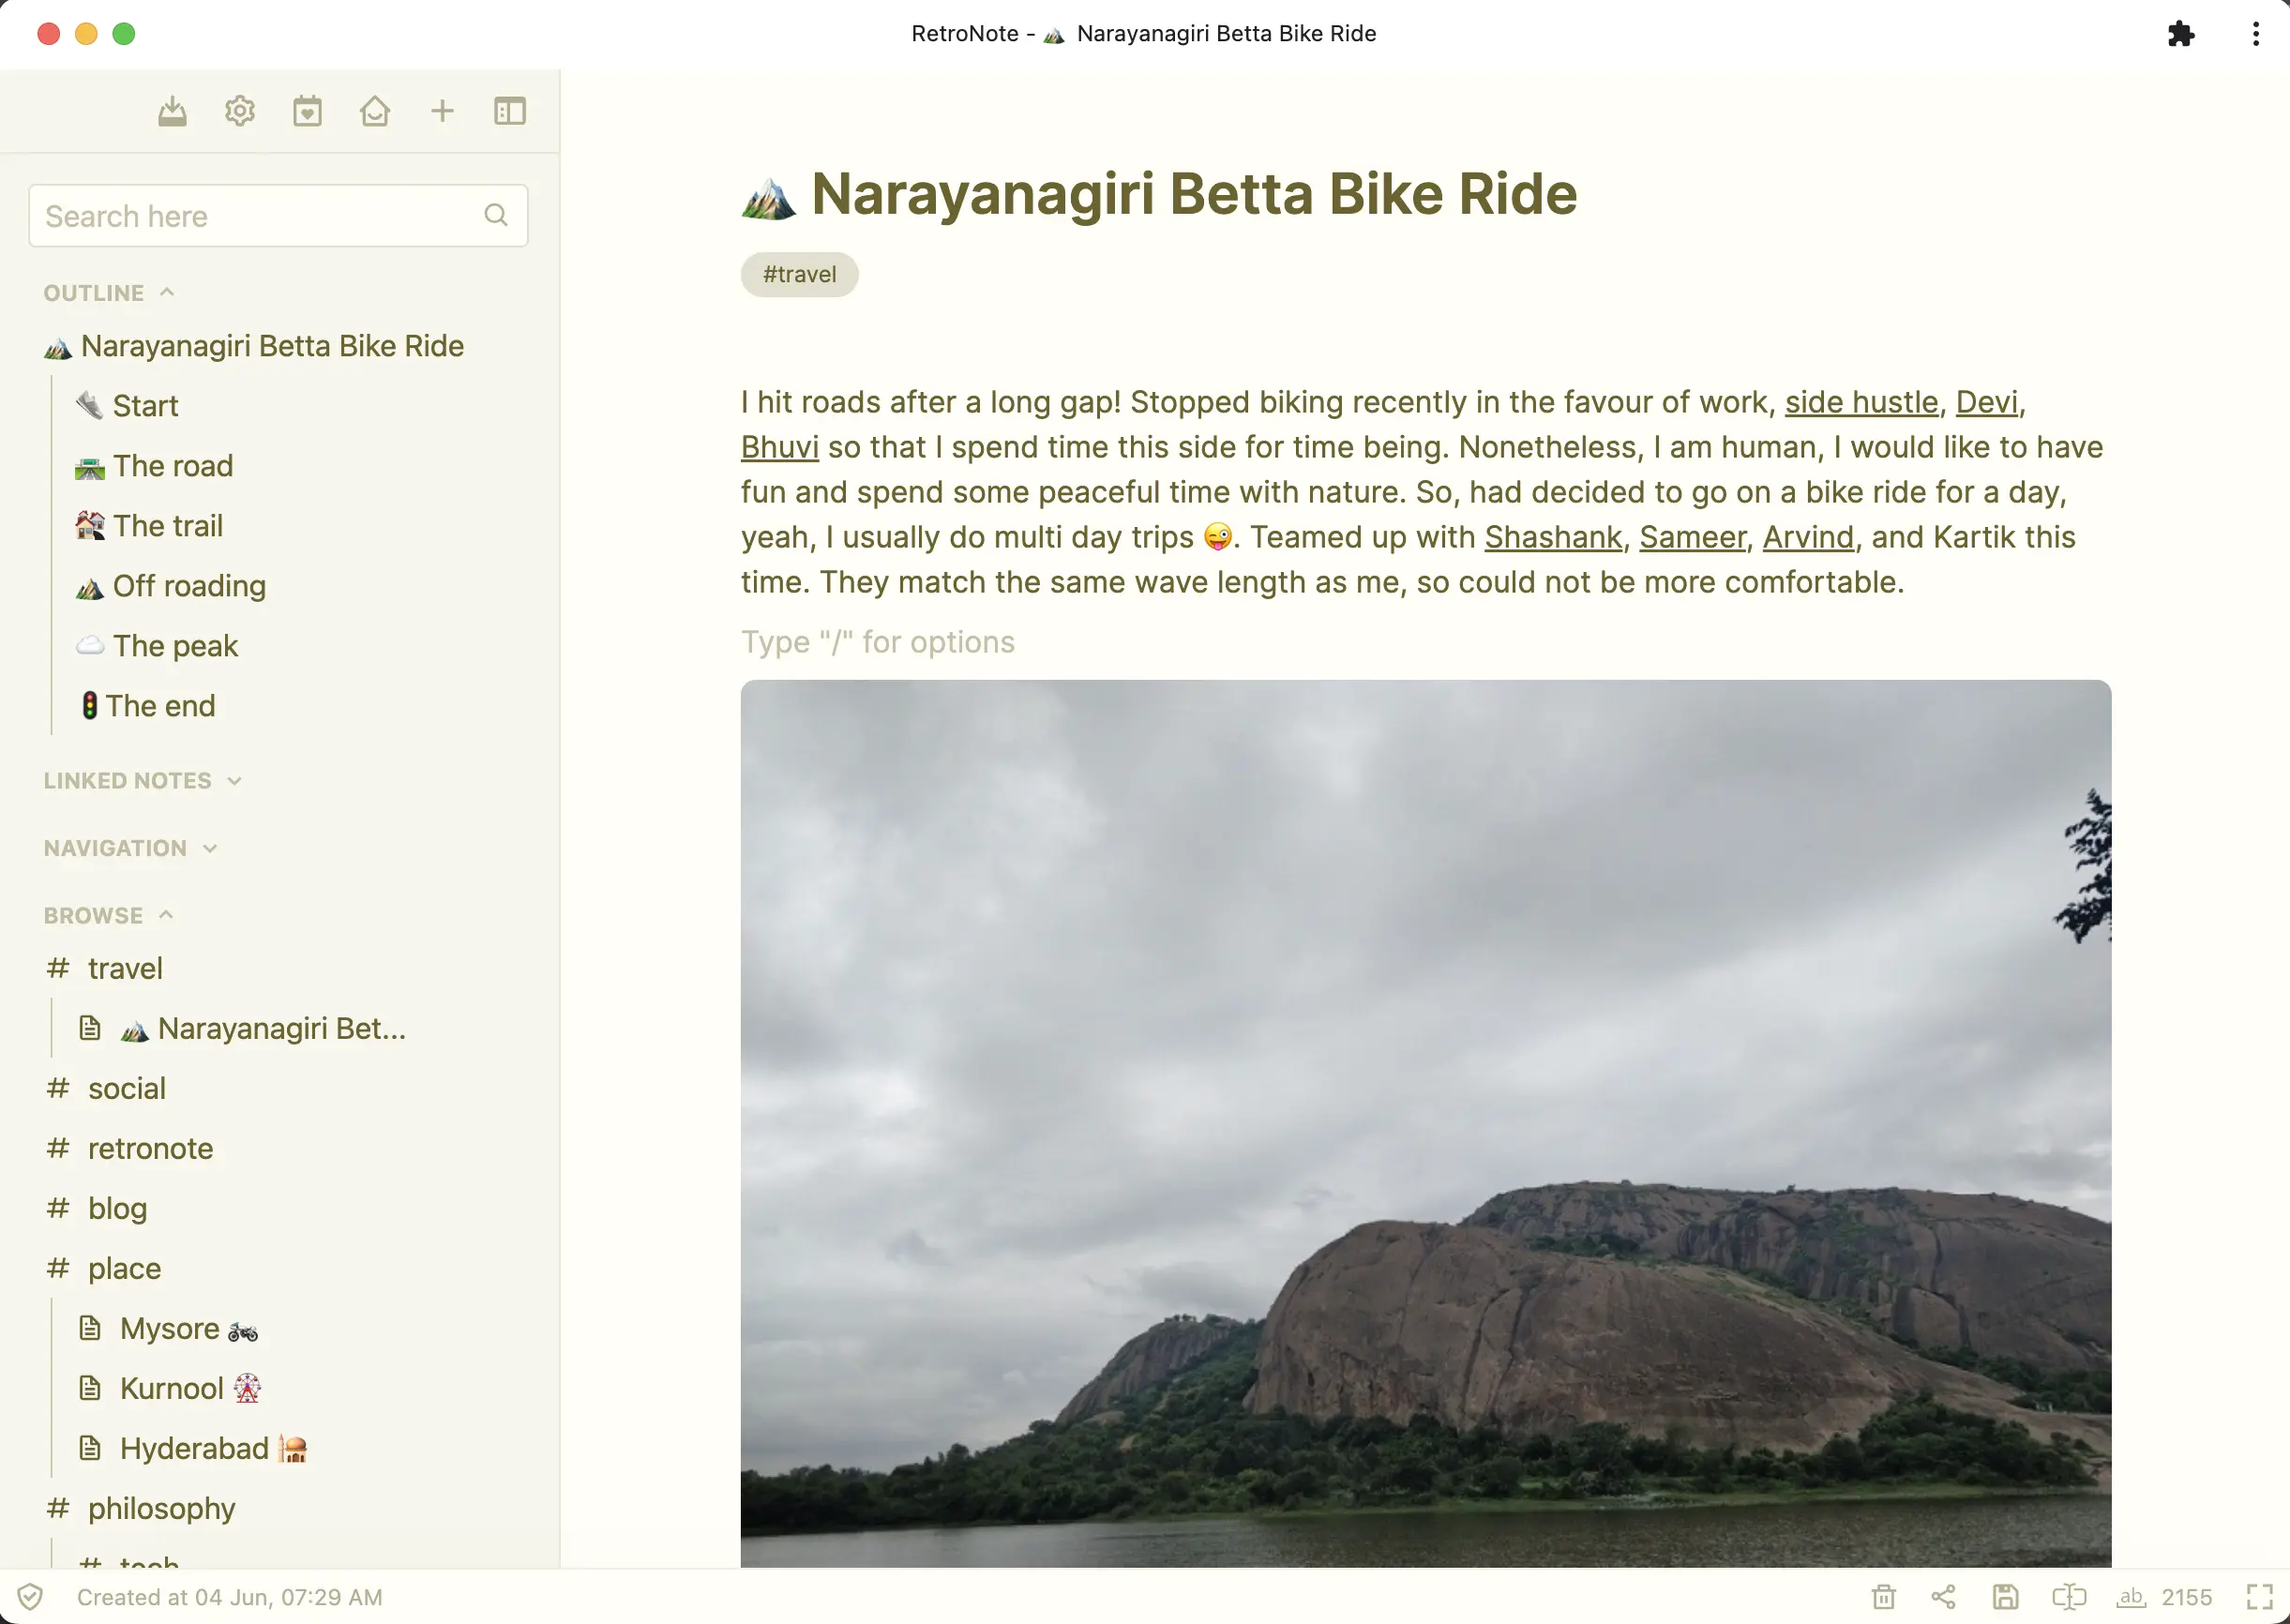The image size is (2290, 1624).
Task: Click the word count ab icon
Action: click(x=2131, y=1597)
